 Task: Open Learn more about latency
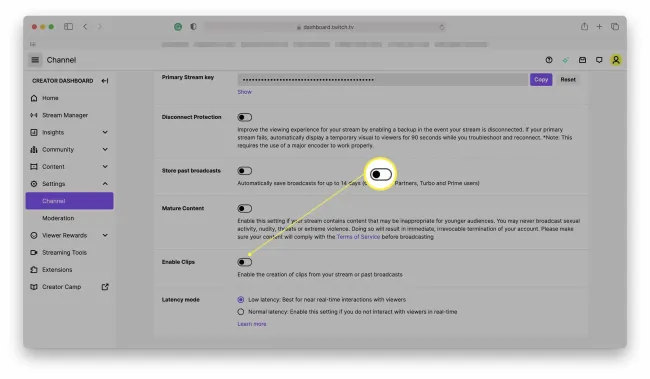[x=252, y=324]
